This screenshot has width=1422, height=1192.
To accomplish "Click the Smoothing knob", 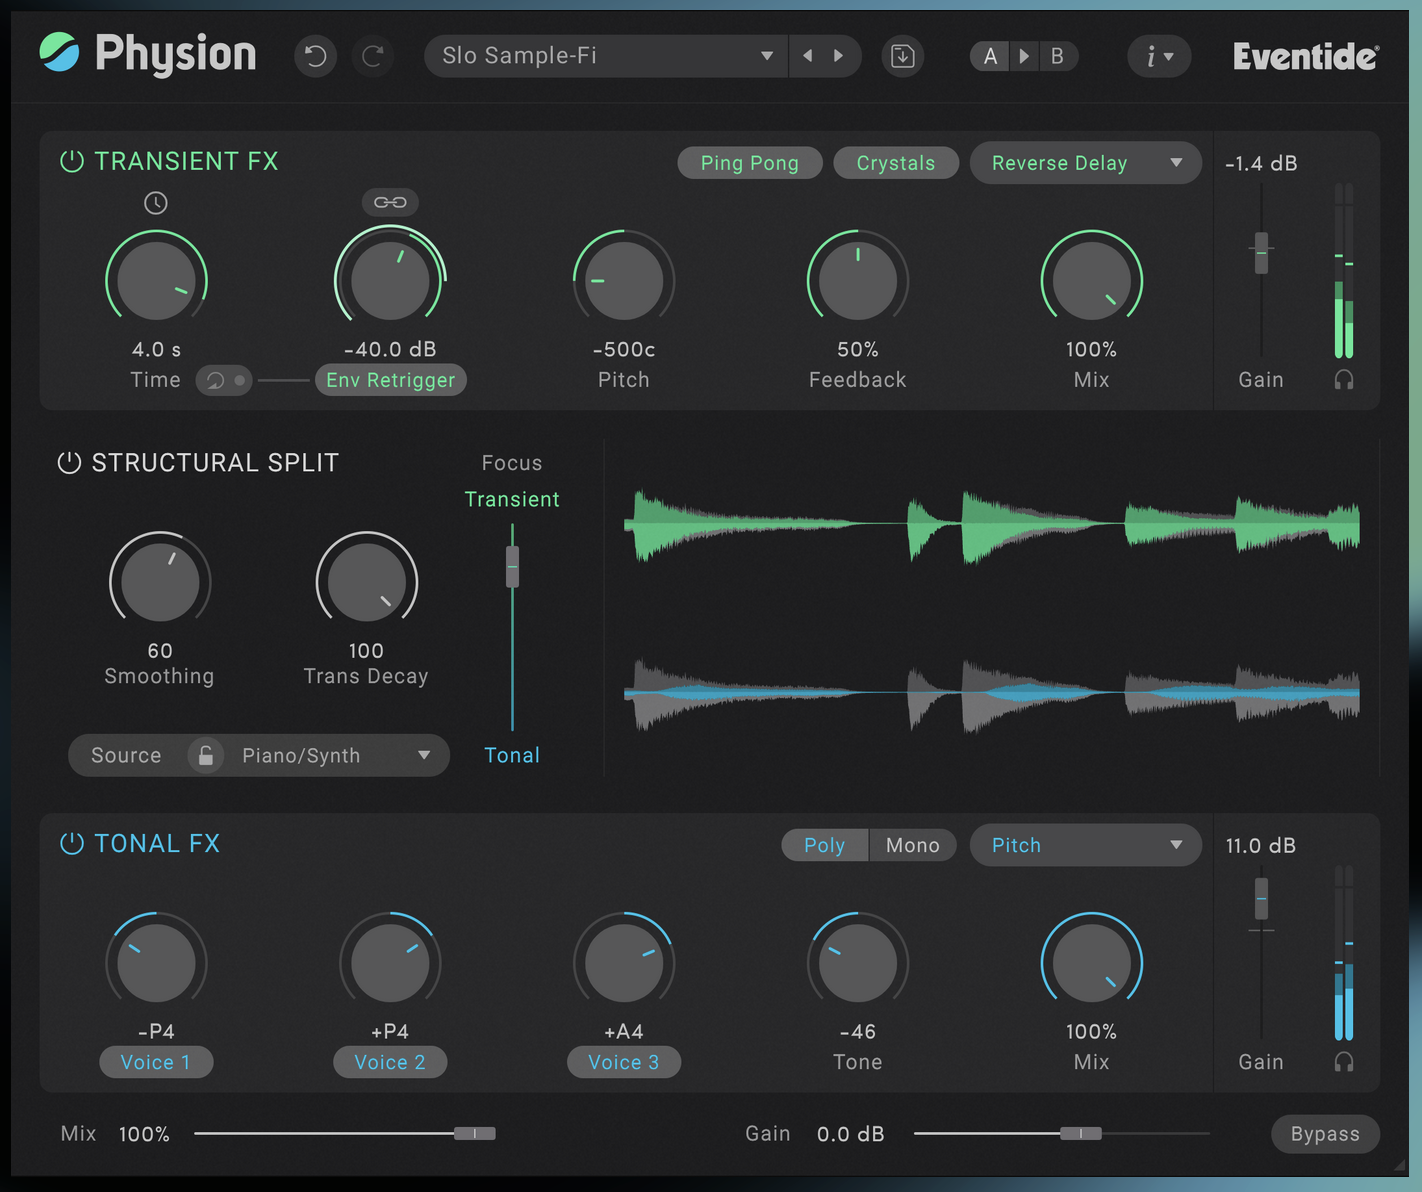I will [x=160, y=582].
